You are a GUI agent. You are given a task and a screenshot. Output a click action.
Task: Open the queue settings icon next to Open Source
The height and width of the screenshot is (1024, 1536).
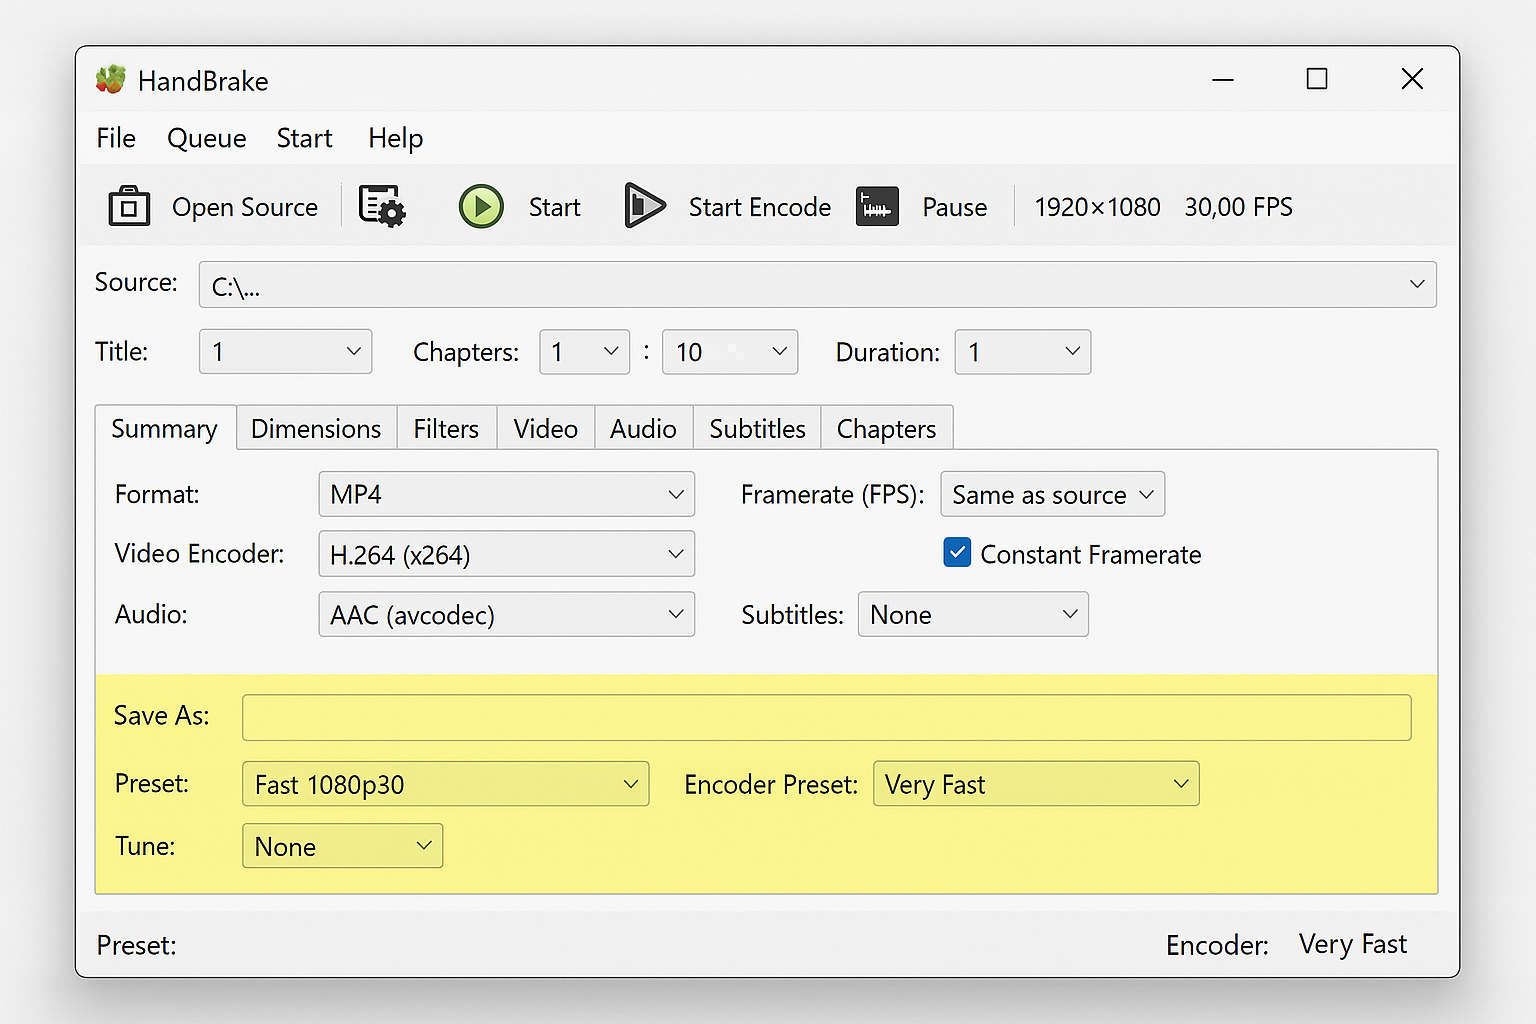point(381,205)
